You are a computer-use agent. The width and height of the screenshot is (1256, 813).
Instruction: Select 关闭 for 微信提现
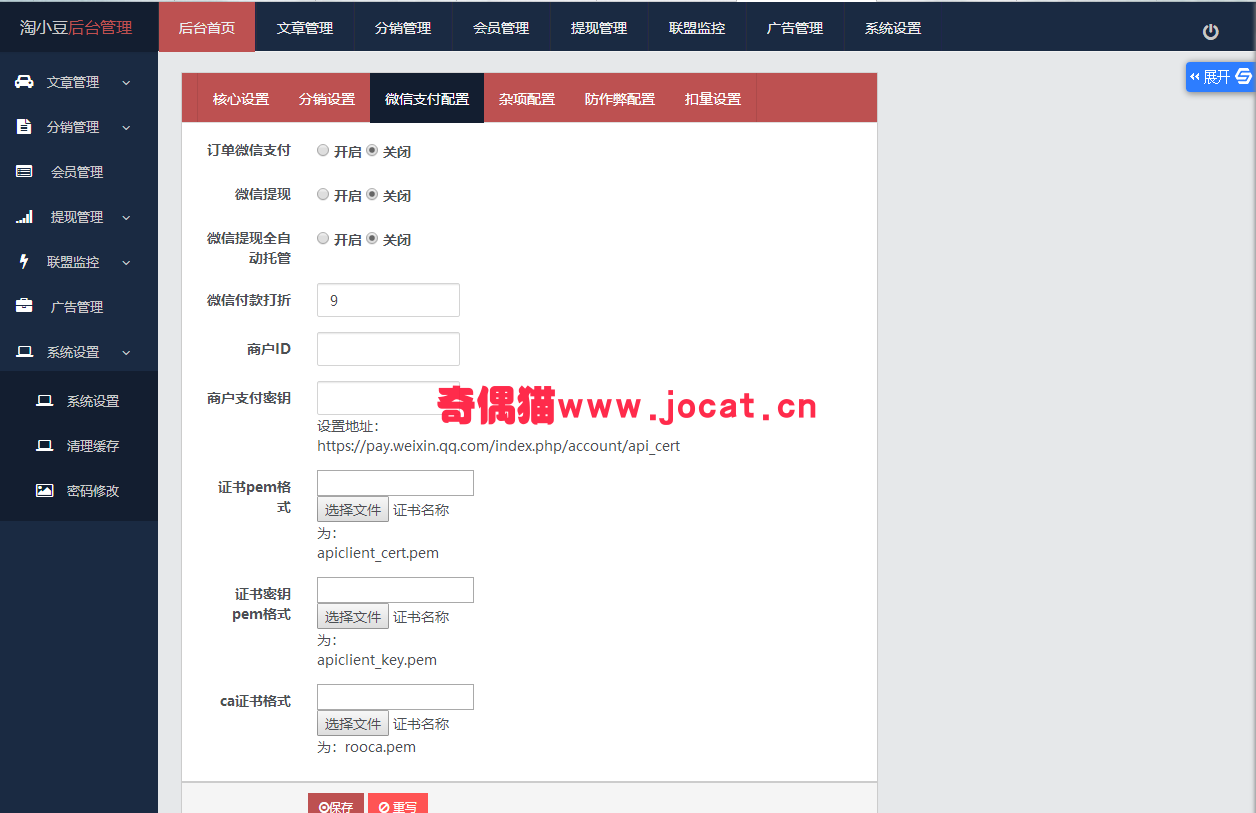[x=372, y=194]
